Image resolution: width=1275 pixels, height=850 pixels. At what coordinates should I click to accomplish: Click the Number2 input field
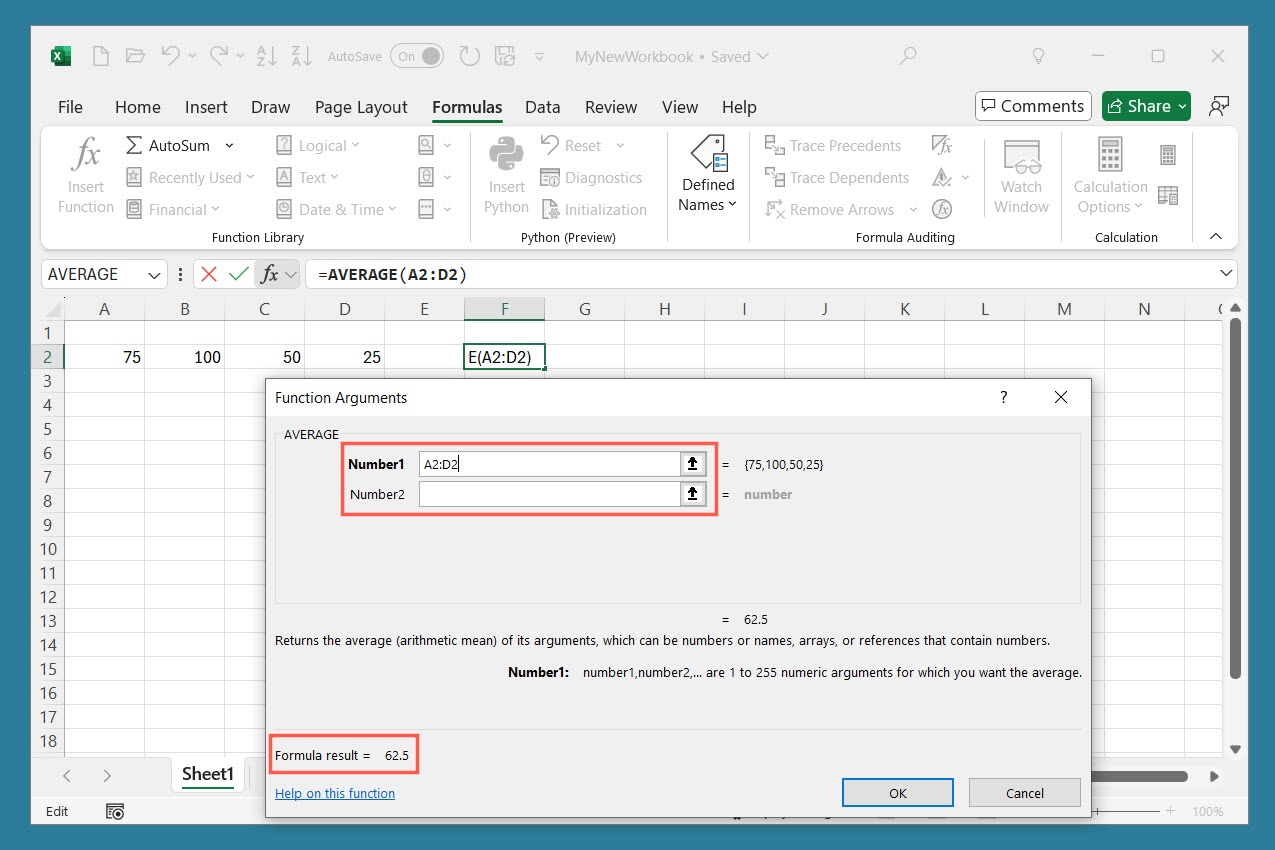(549, 494)
